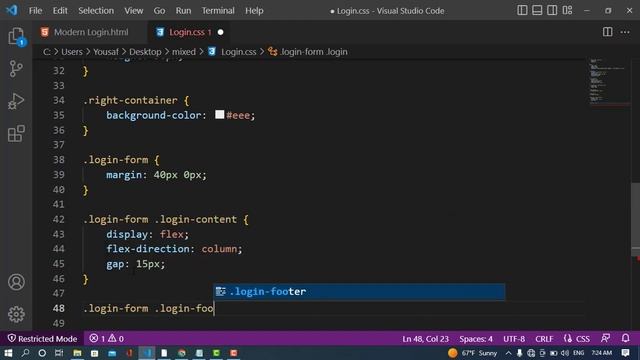Switch to Login.css tab
The width and height of the screenshot is (640, 360).
point(190,32)
